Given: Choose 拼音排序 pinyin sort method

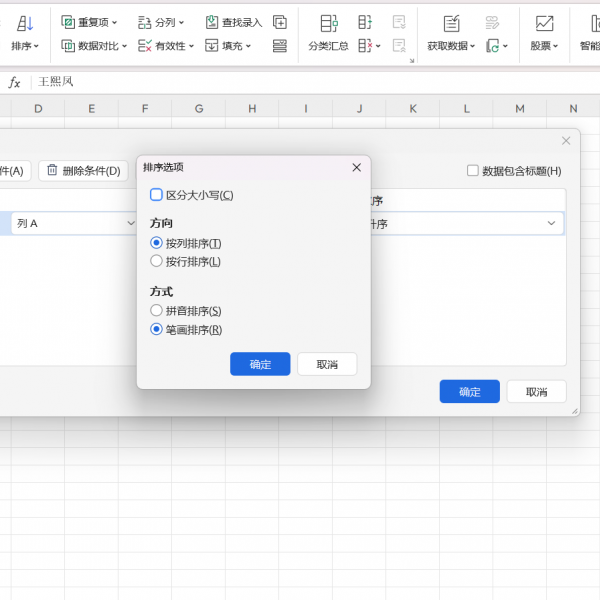Looking at the screenshot, I should click(156, 311).
